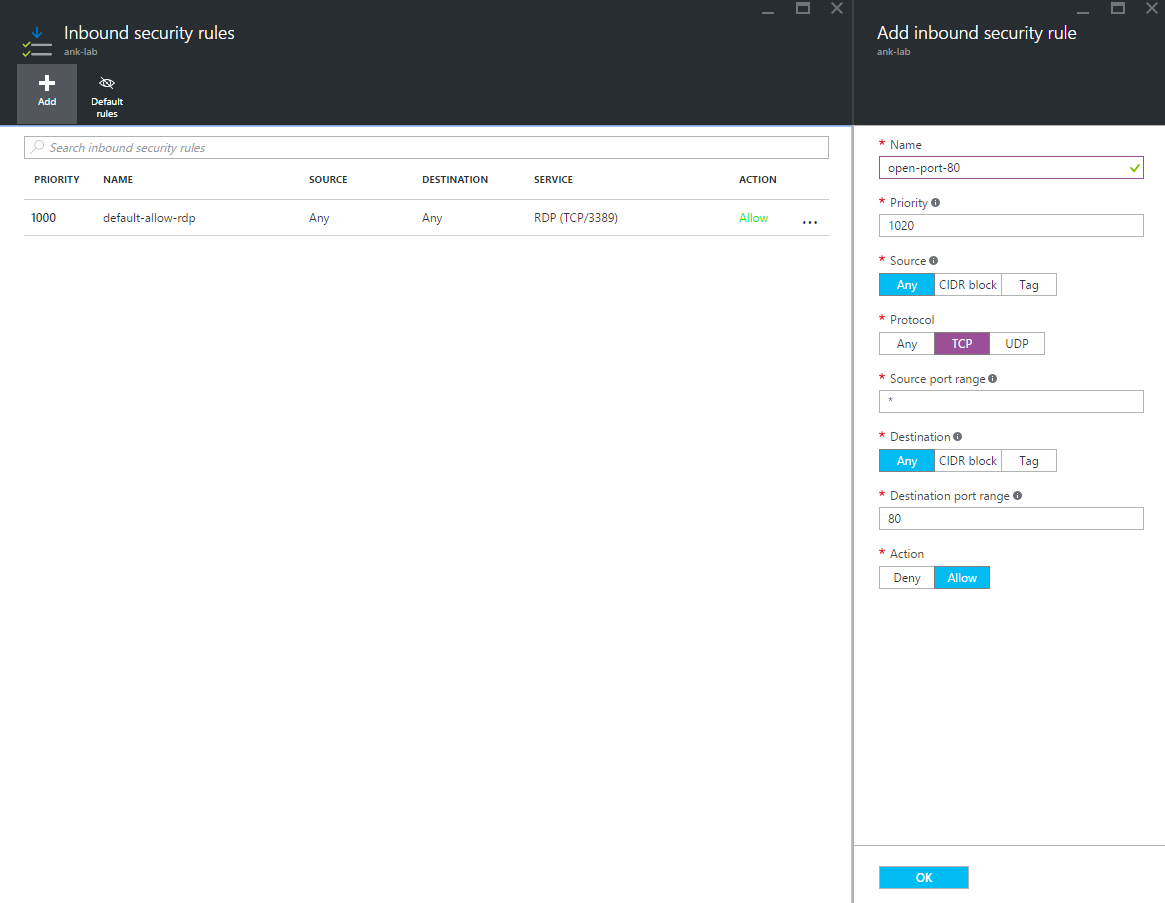Click the Source port range field
This screenshot has width=1165, height=903.
[1010, 401]
